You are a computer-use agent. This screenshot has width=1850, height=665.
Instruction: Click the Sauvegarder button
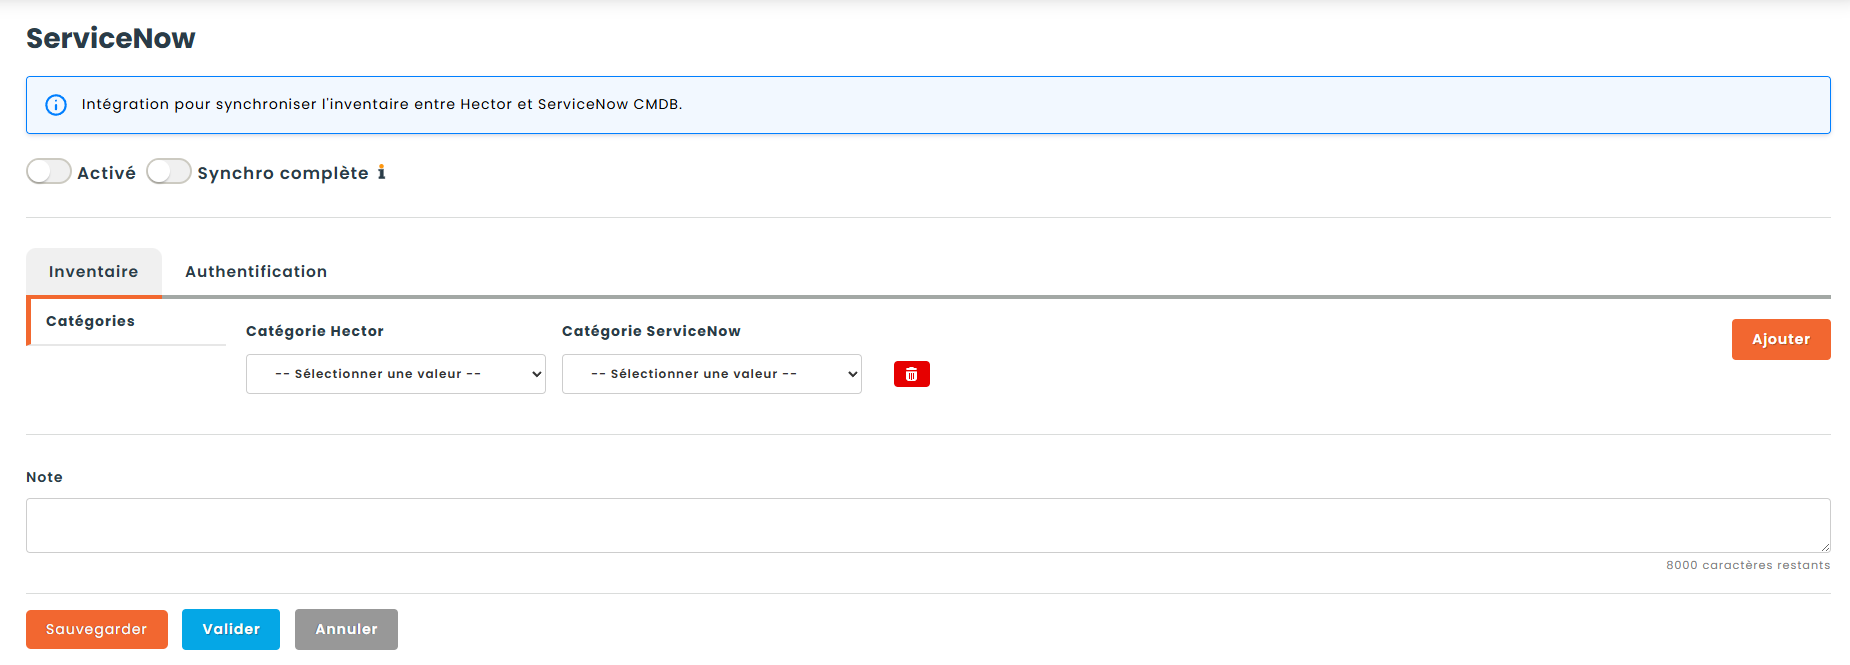[x=97, y=629]
